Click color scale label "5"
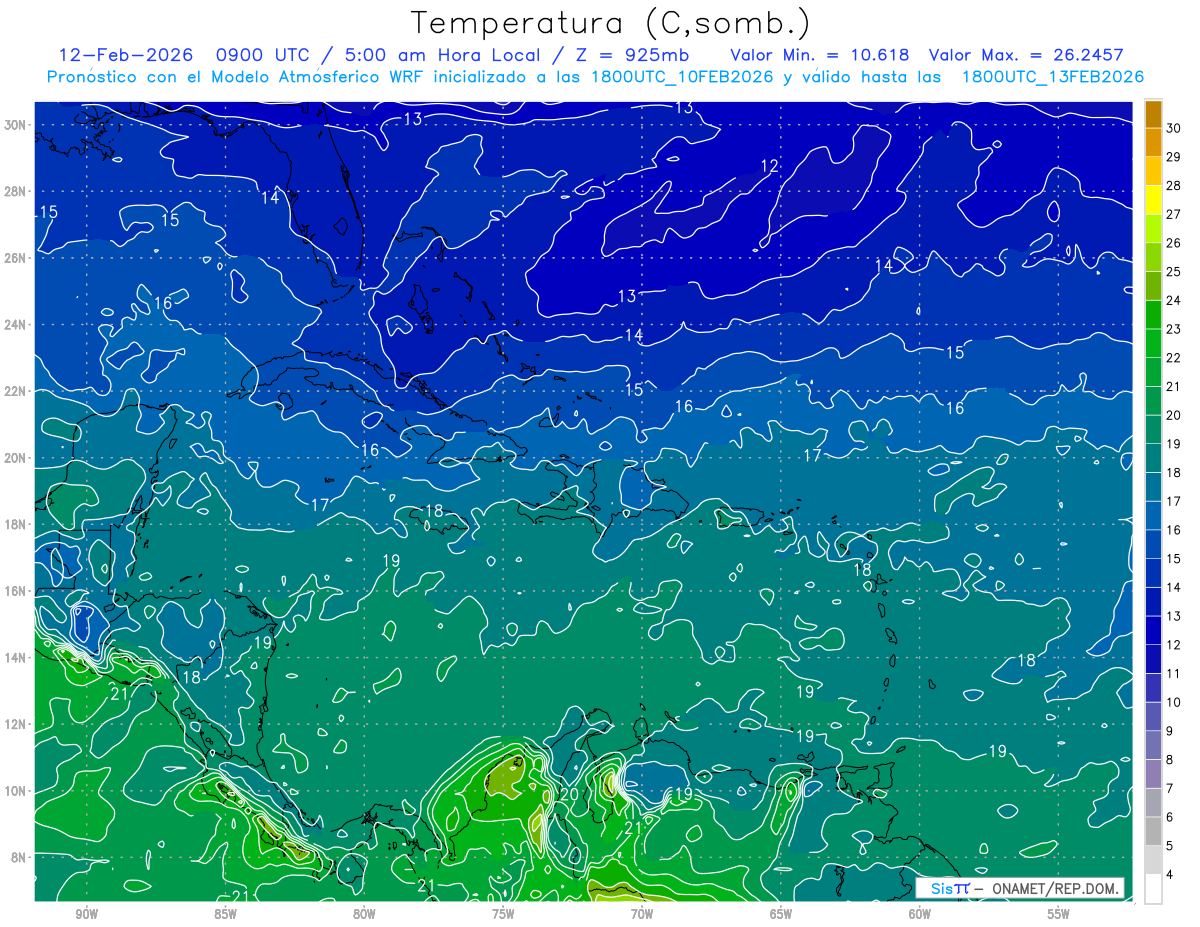1200x927 pixels. pyautogui.click(x=1170, y=846)
